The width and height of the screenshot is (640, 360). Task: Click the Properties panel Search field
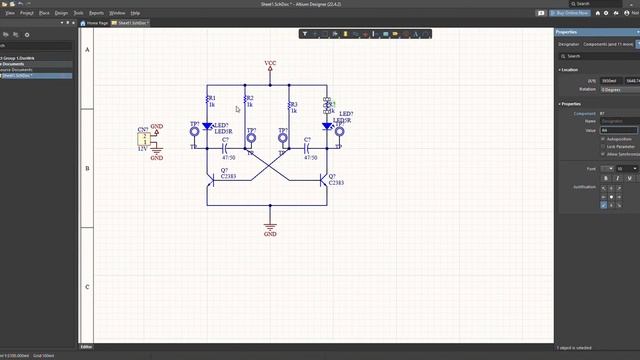point(599,56)
